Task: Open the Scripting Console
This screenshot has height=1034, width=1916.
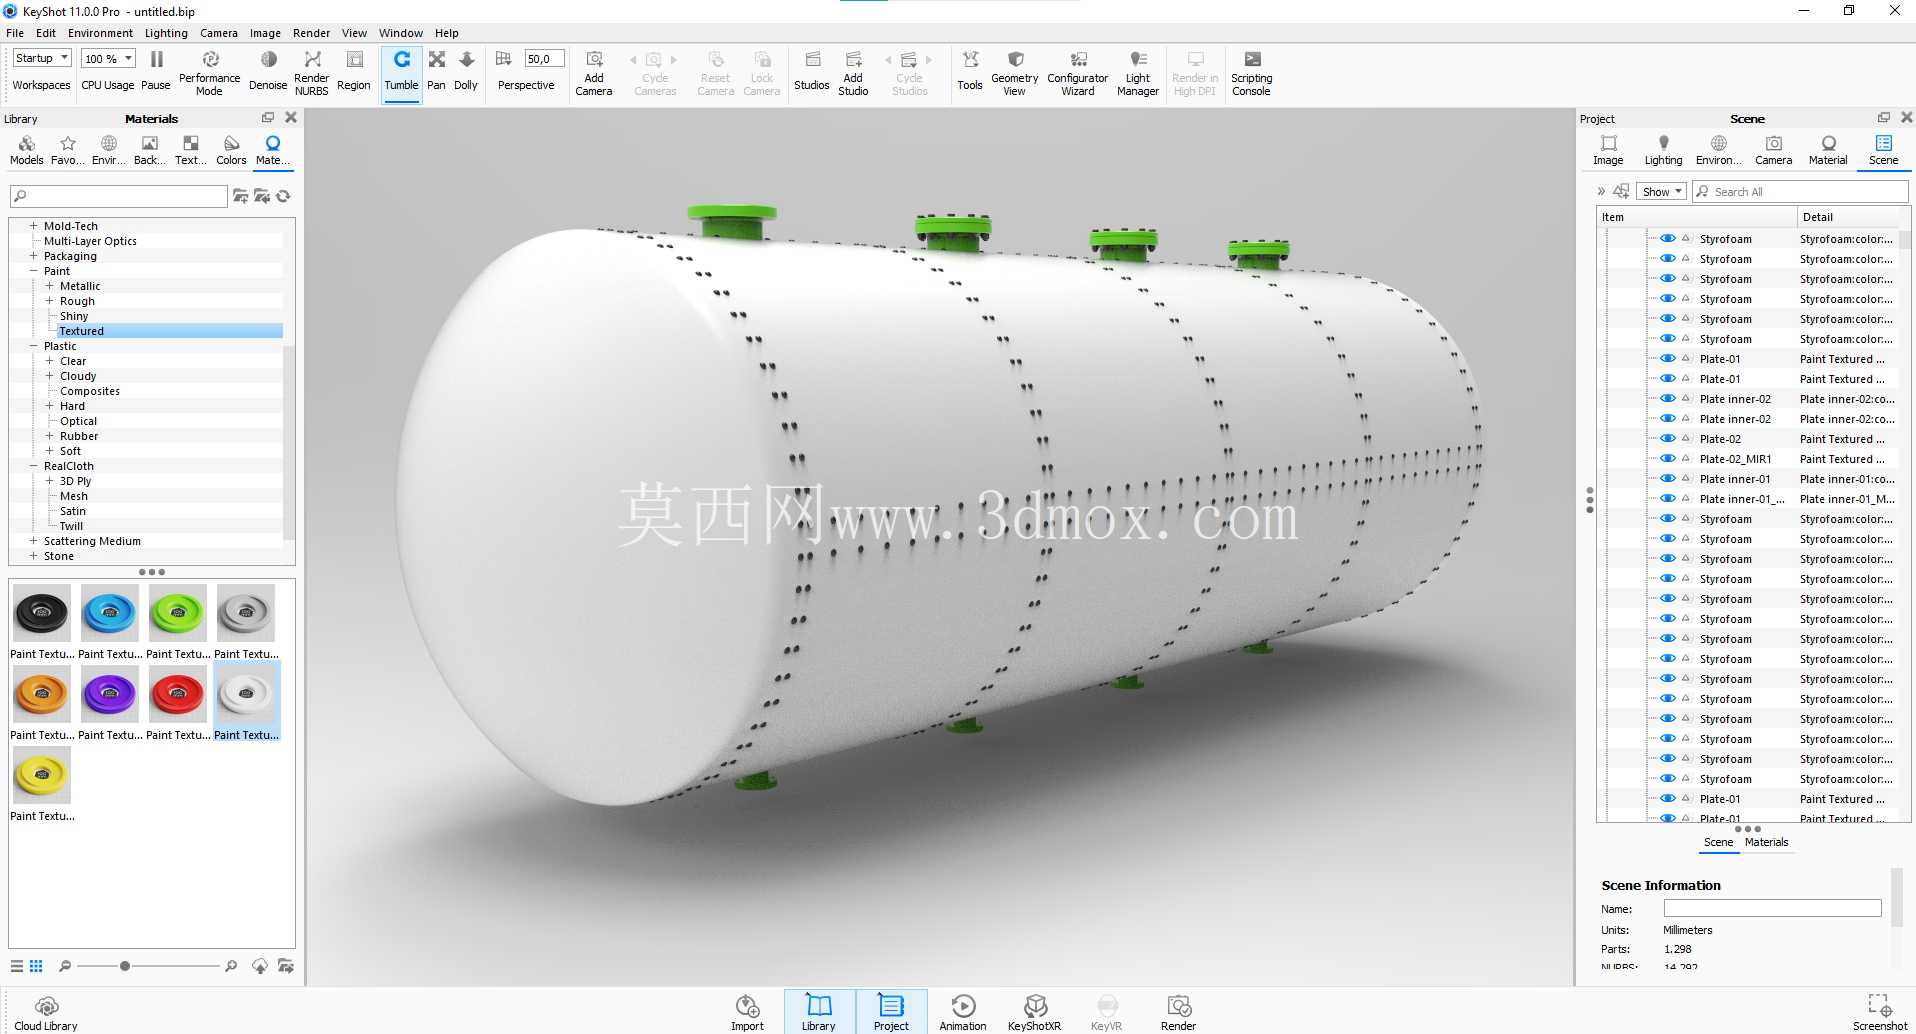Action: (1252, 72)
